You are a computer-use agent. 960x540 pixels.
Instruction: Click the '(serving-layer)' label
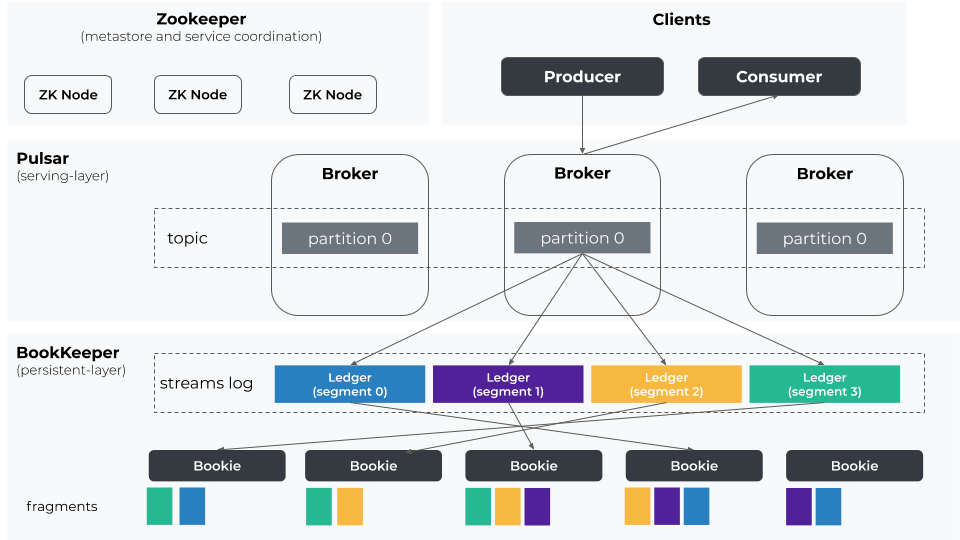62,176
